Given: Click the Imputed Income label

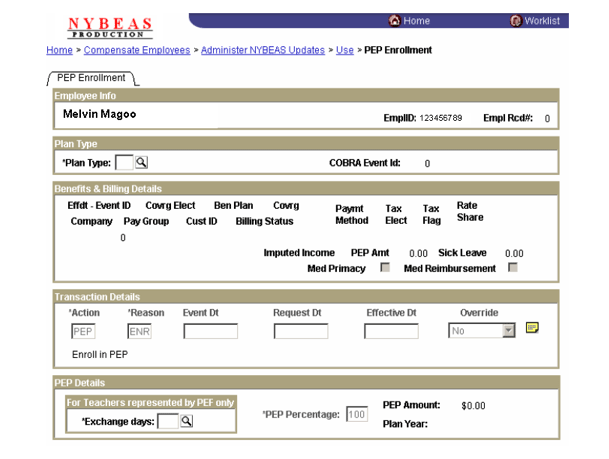Looking at the screenshot, I should point(299,253).
